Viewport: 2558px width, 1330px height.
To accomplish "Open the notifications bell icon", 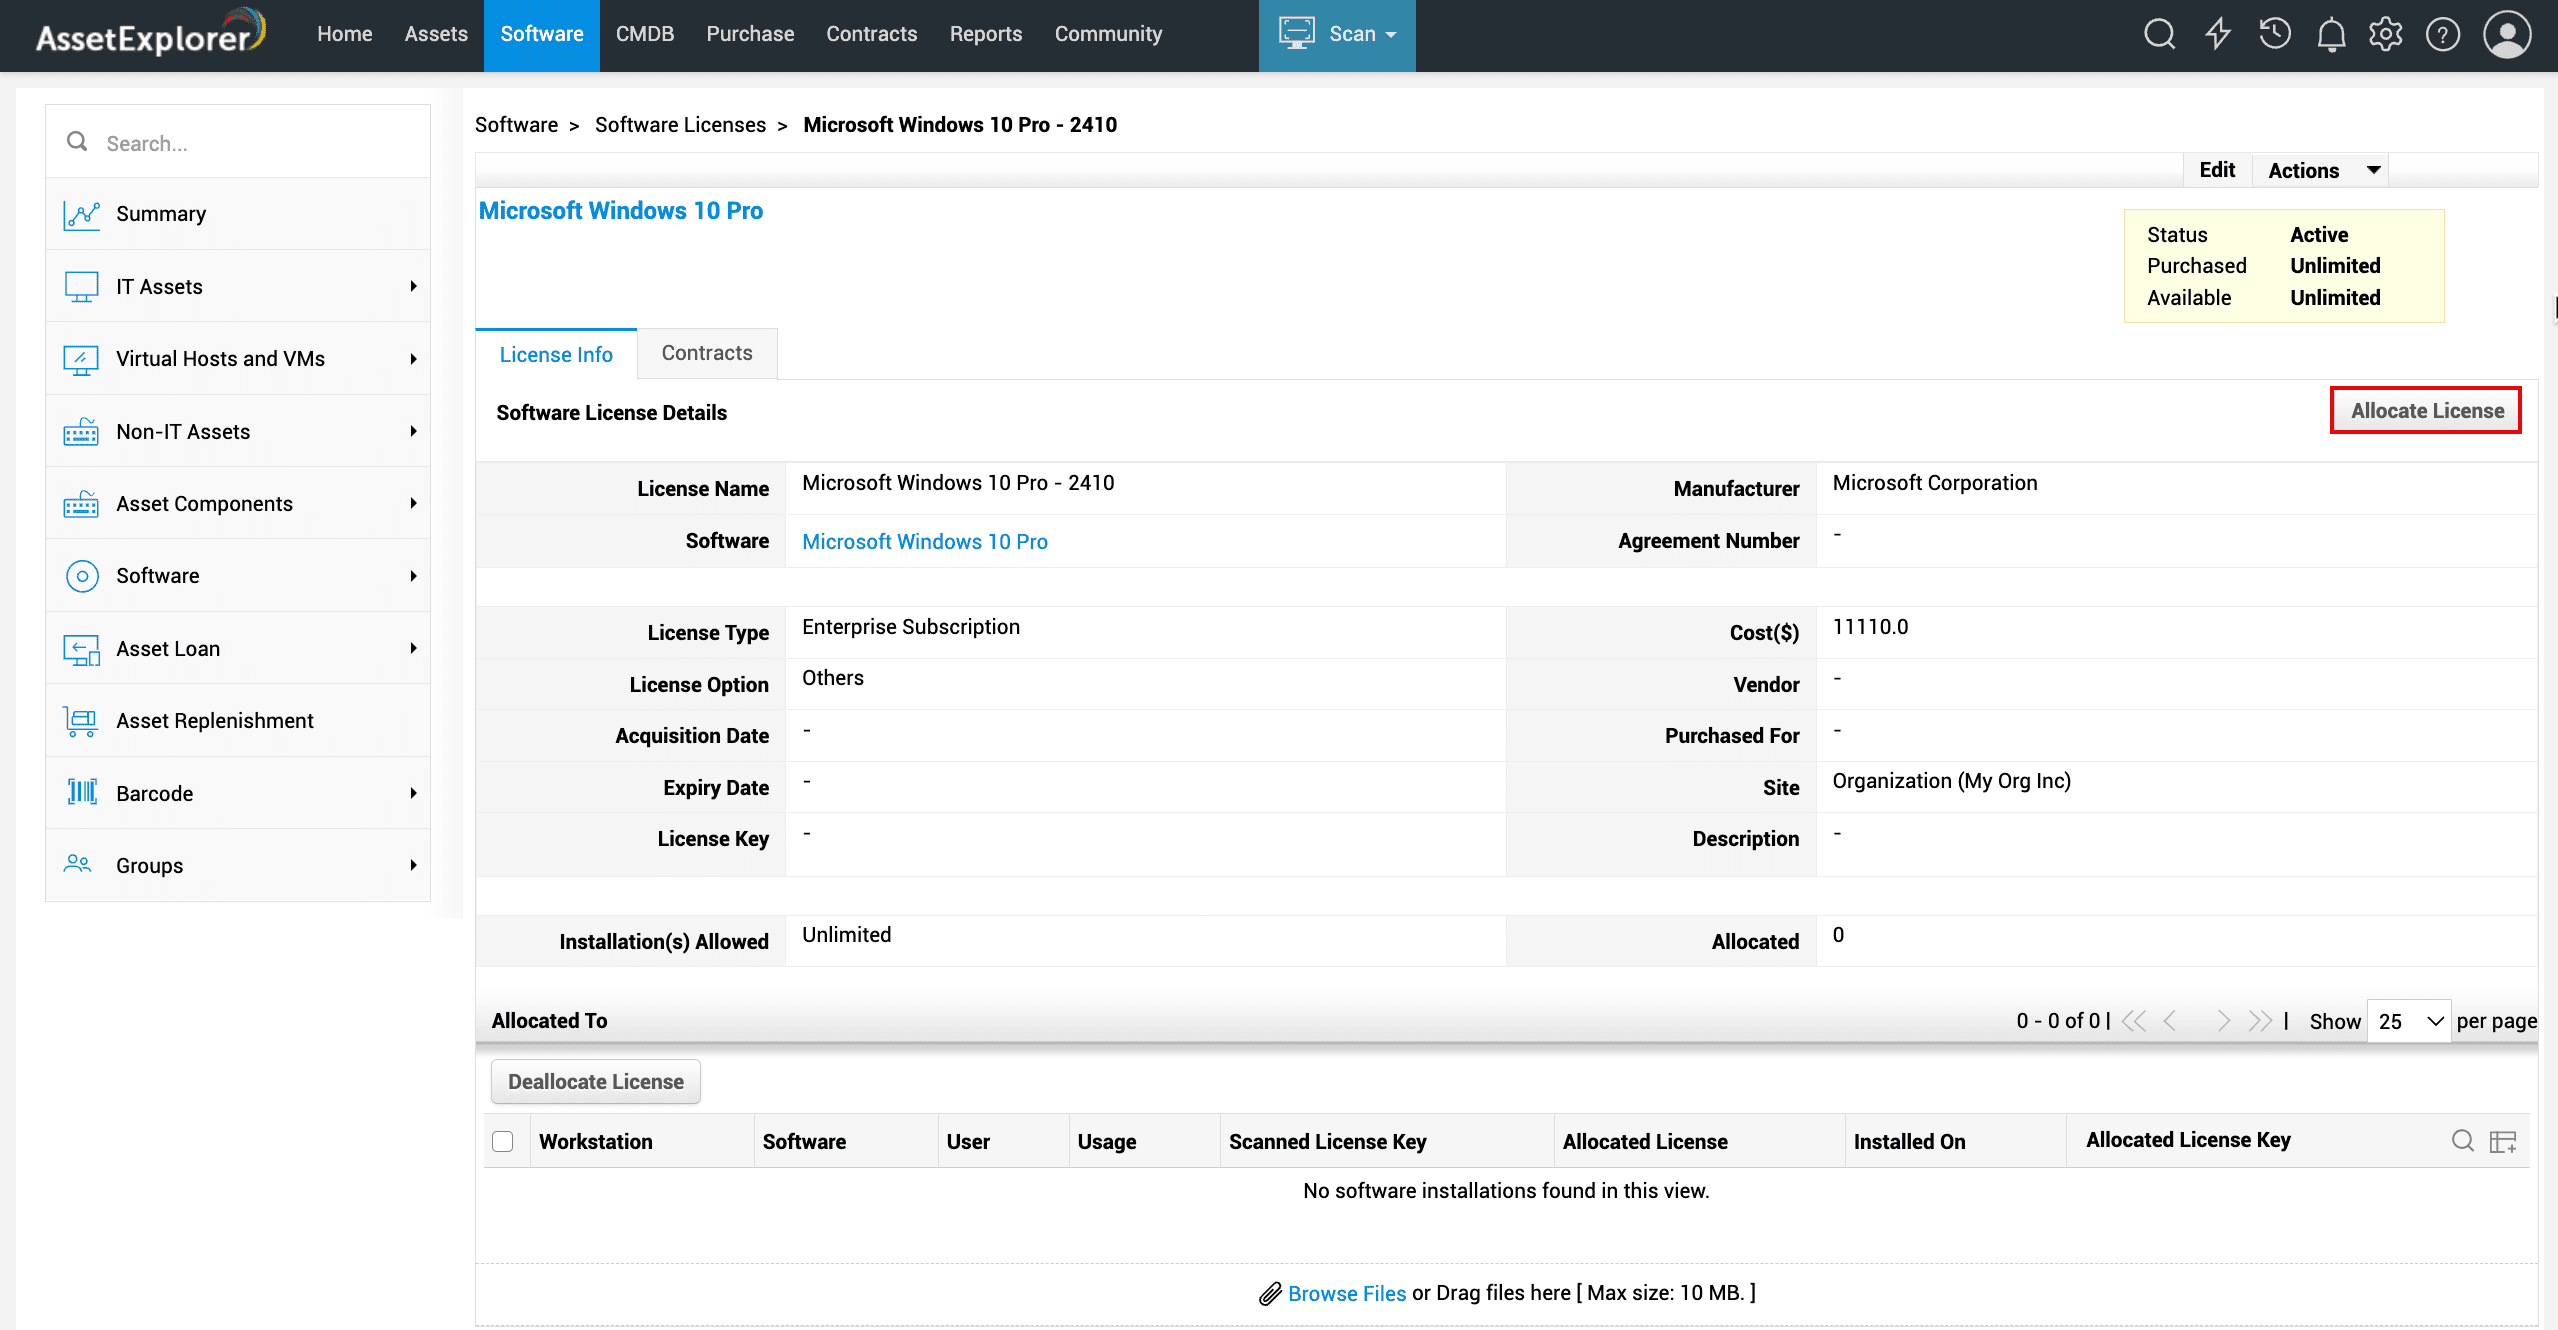I will (2331, 35).
